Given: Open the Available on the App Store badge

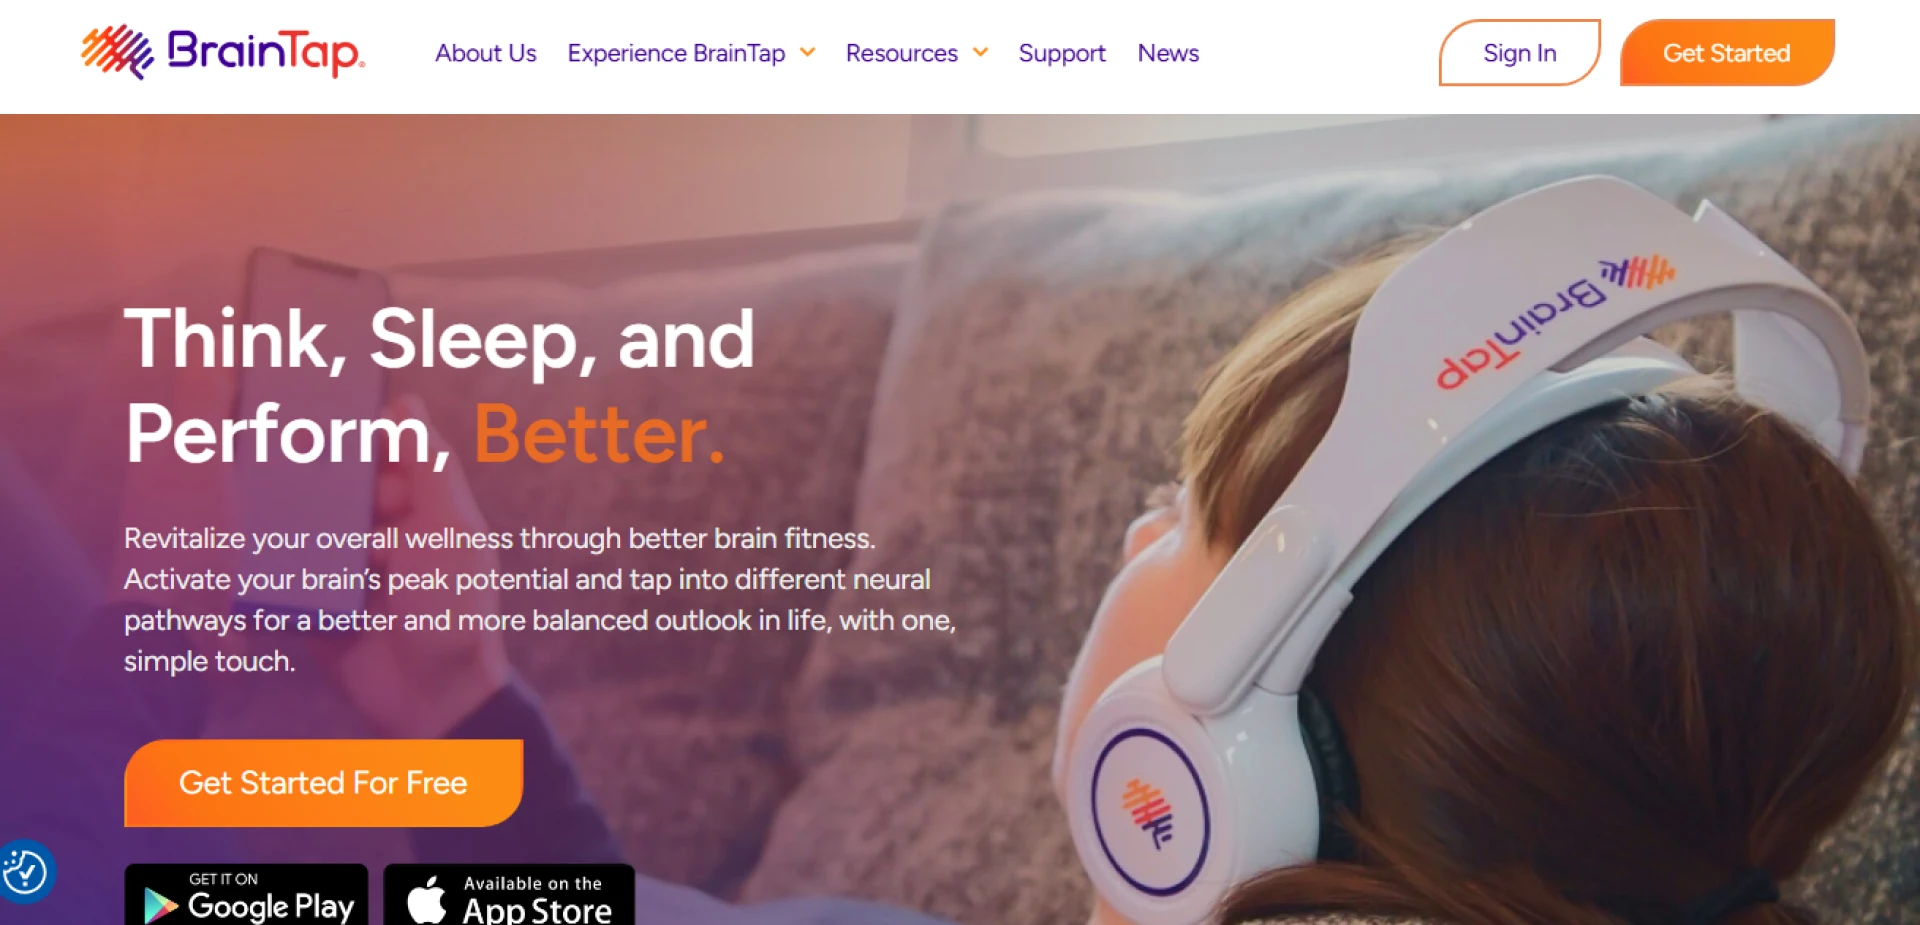Looking at the screenshot, I should [x=509, y=895].
